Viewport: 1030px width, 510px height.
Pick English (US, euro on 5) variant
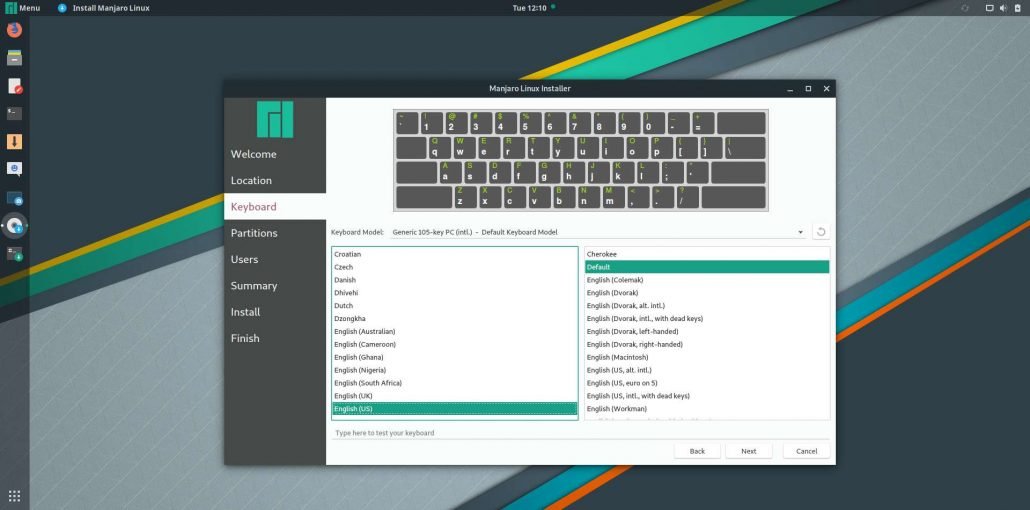tap(707, 383)
